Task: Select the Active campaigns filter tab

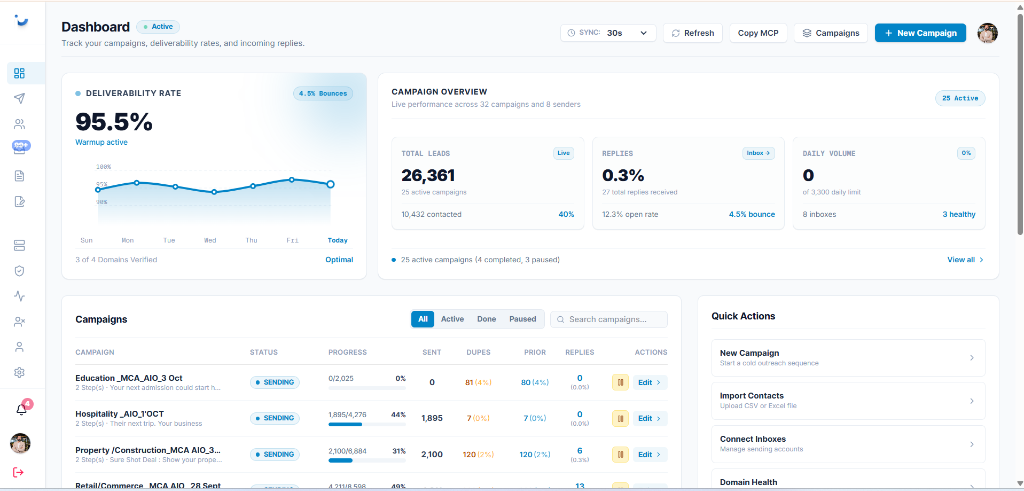Action: point(452,319)
